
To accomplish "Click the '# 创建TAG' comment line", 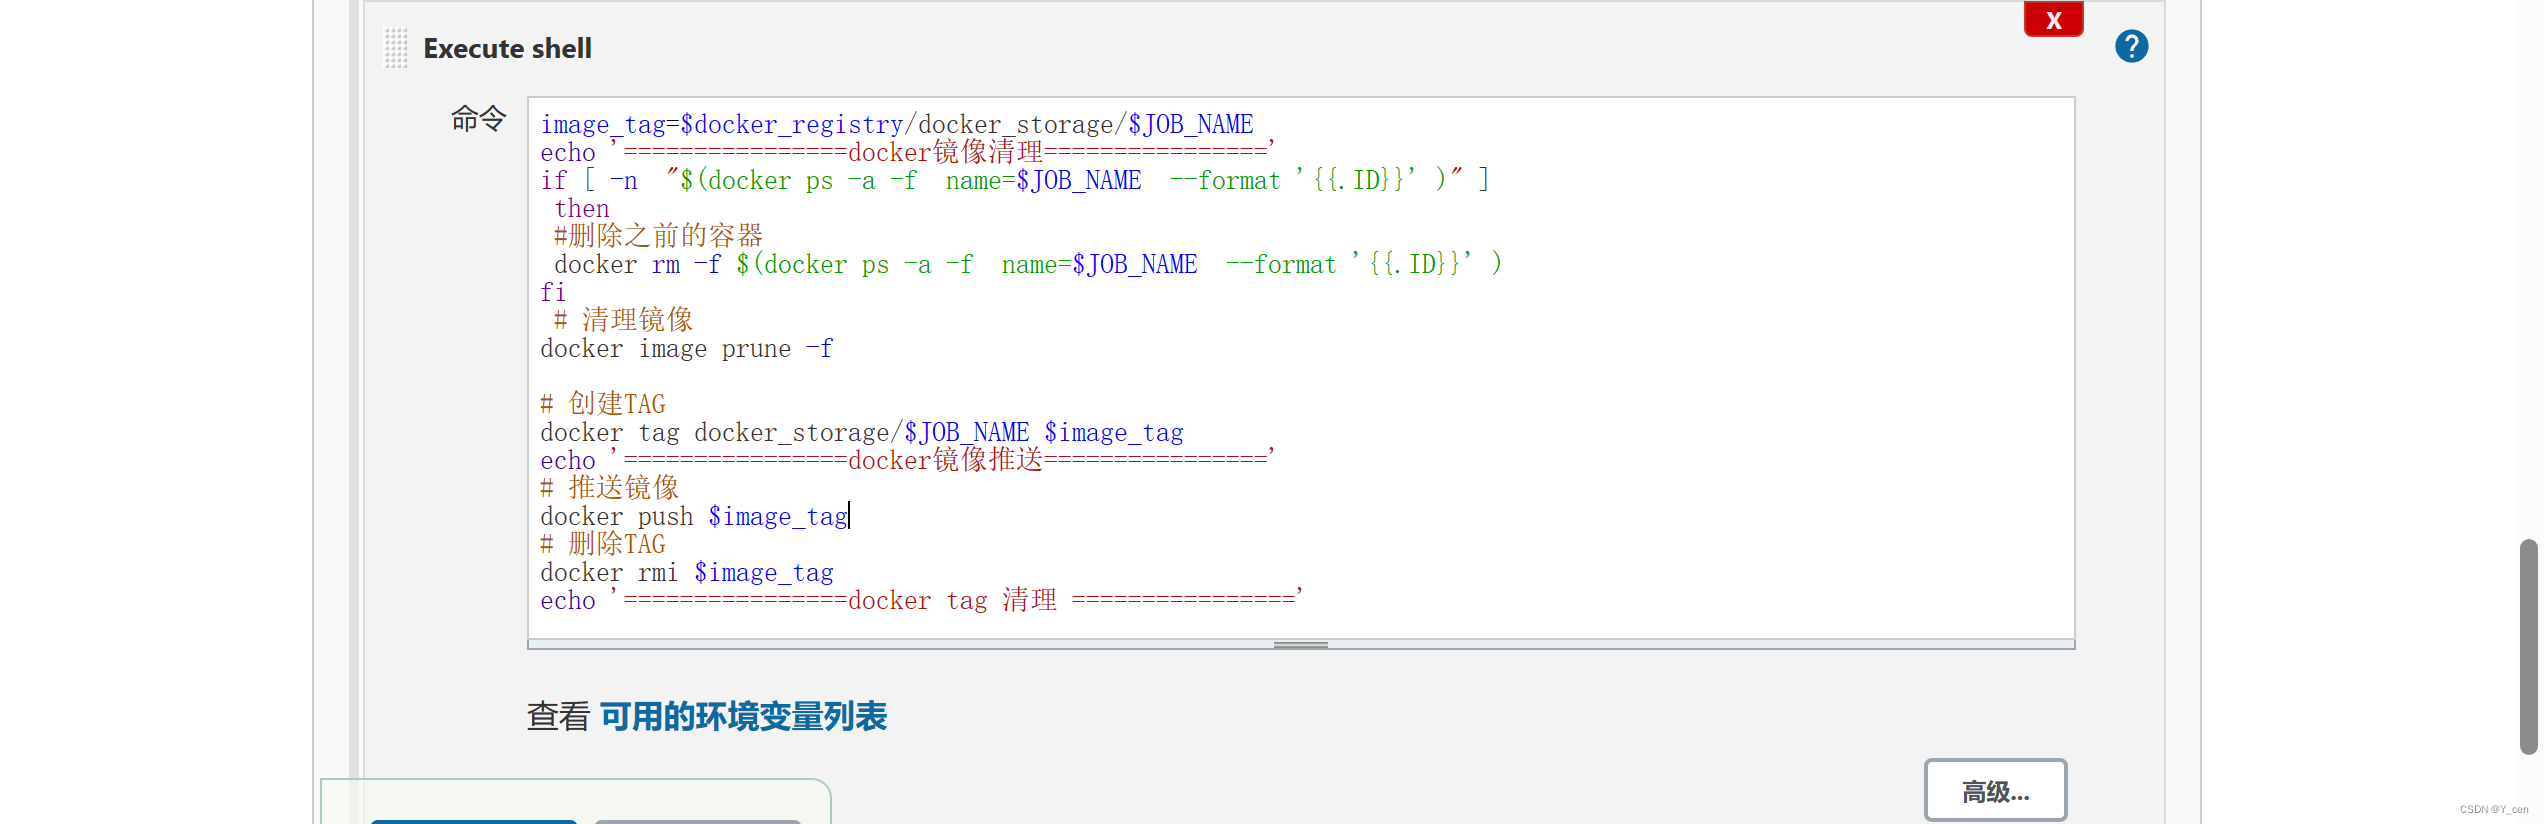I will tap(603, 404).
